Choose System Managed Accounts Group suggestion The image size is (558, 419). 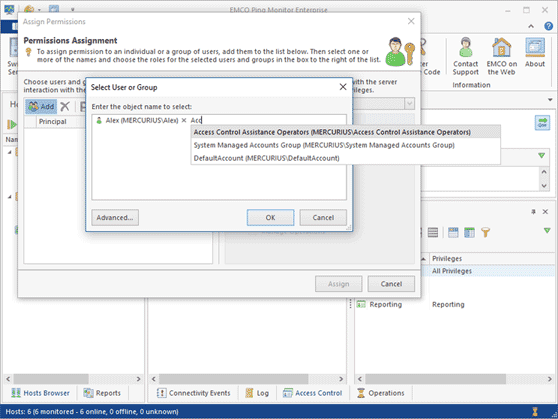[346, 145]
